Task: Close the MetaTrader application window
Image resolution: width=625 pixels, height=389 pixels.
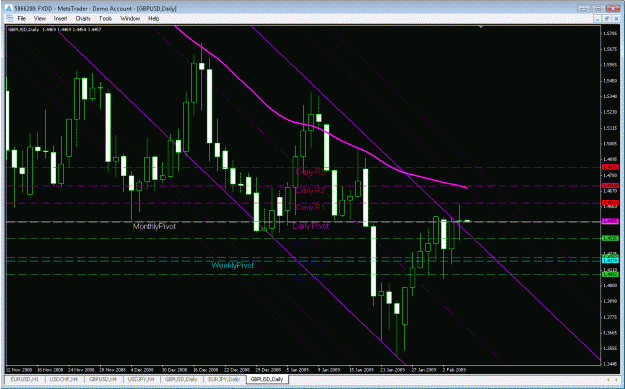Action: coord(613,8)
